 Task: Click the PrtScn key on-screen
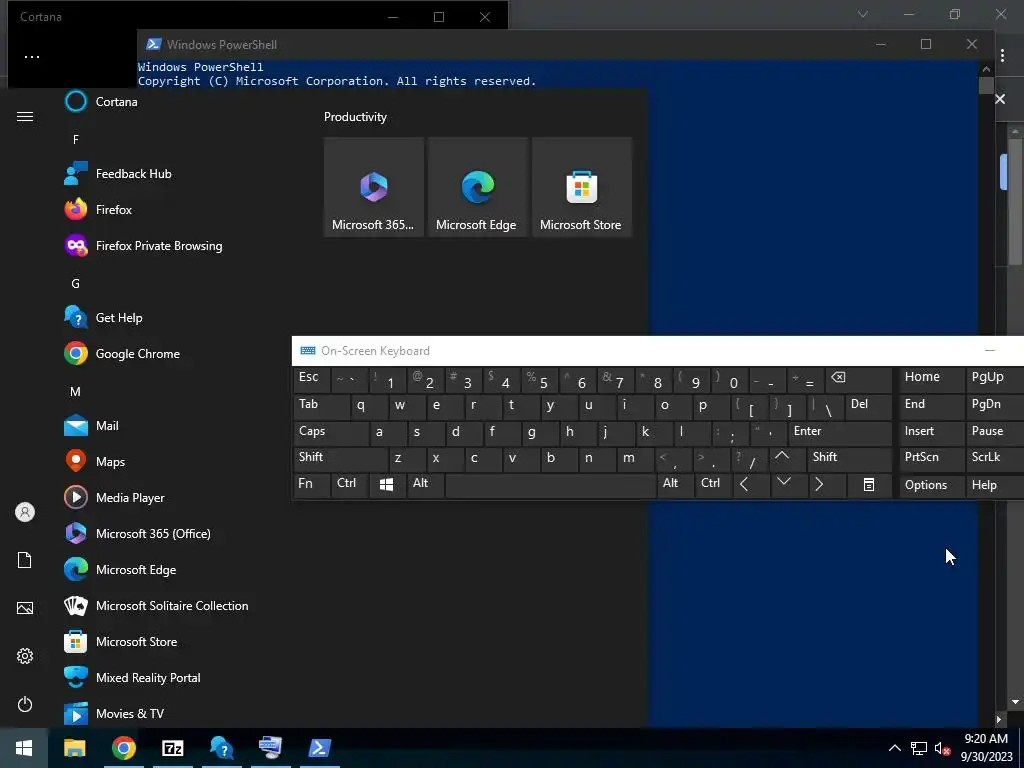click(x=931, y=459)
